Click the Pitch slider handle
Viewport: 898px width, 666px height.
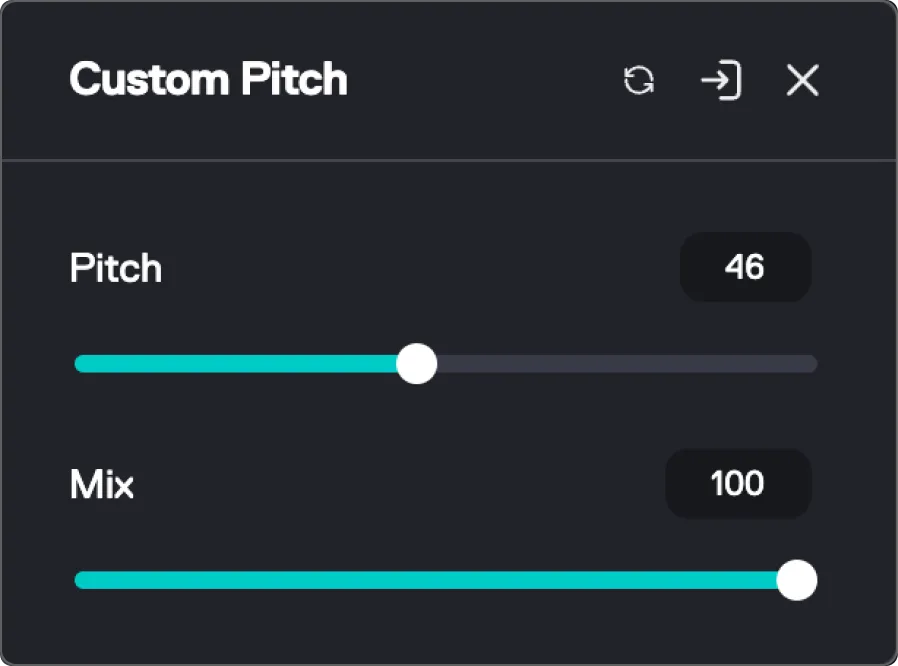coord(417,364)
